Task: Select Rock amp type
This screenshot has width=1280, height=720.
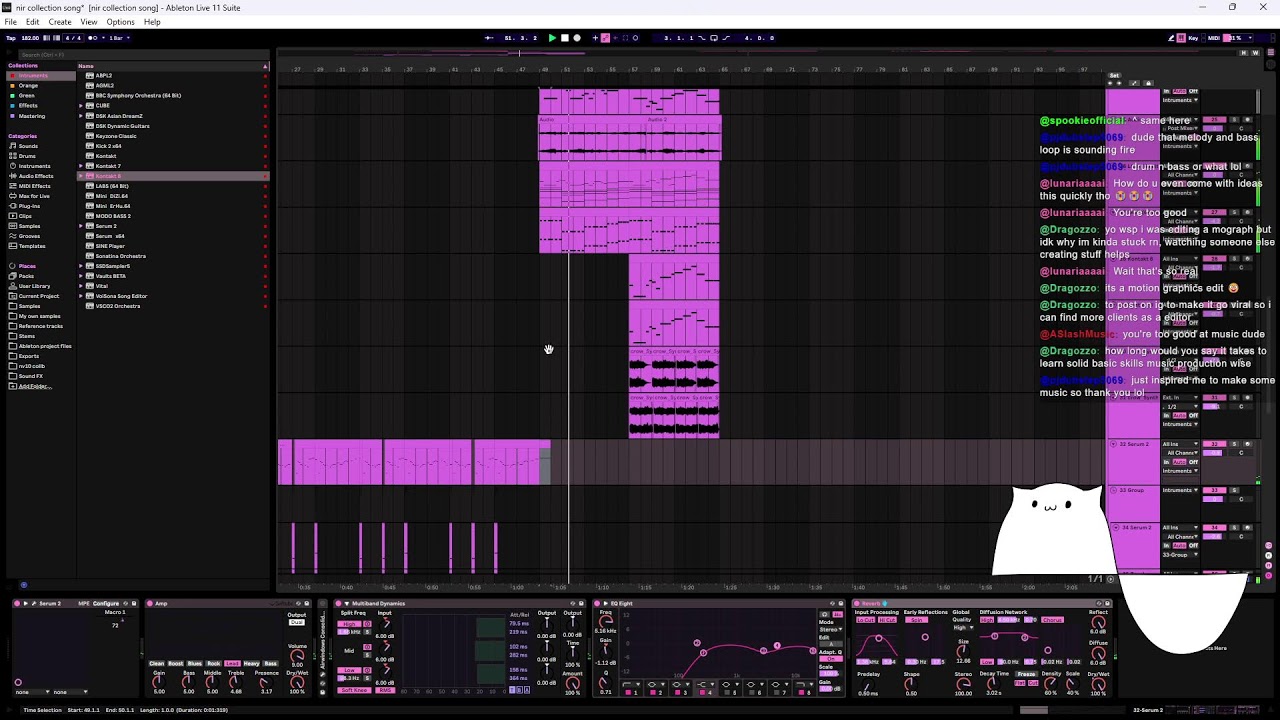Action: 213,663
